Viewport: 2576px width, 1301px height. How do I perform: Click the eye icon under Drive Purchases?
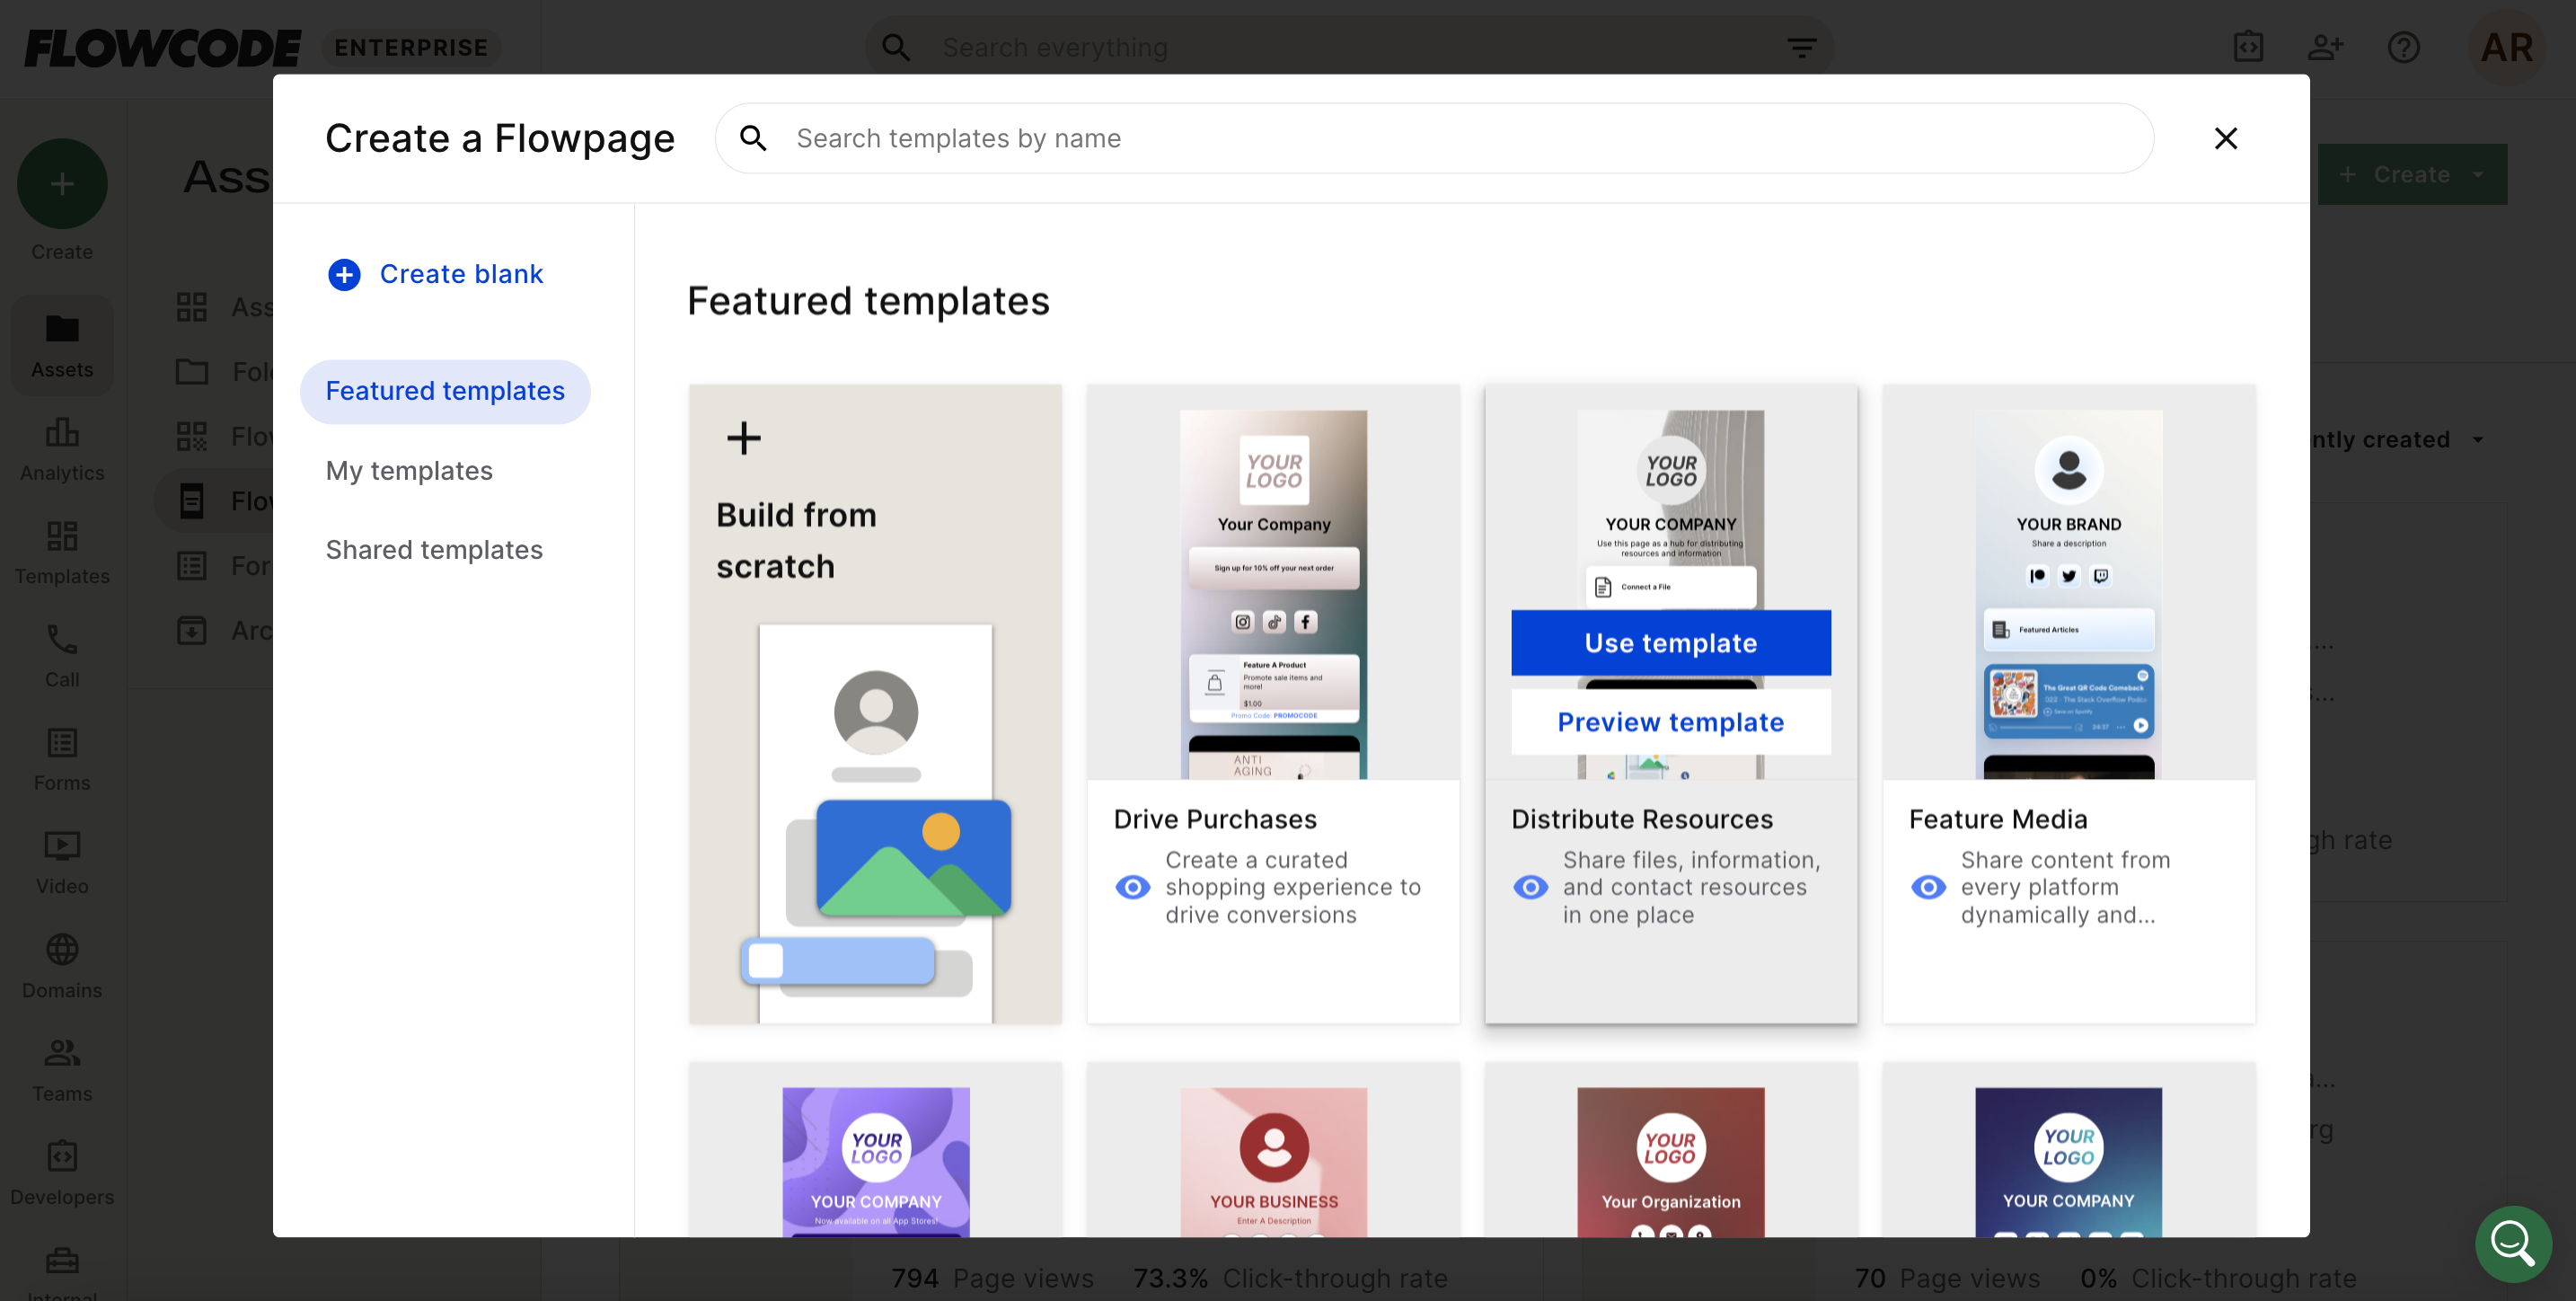point(1132,887)
